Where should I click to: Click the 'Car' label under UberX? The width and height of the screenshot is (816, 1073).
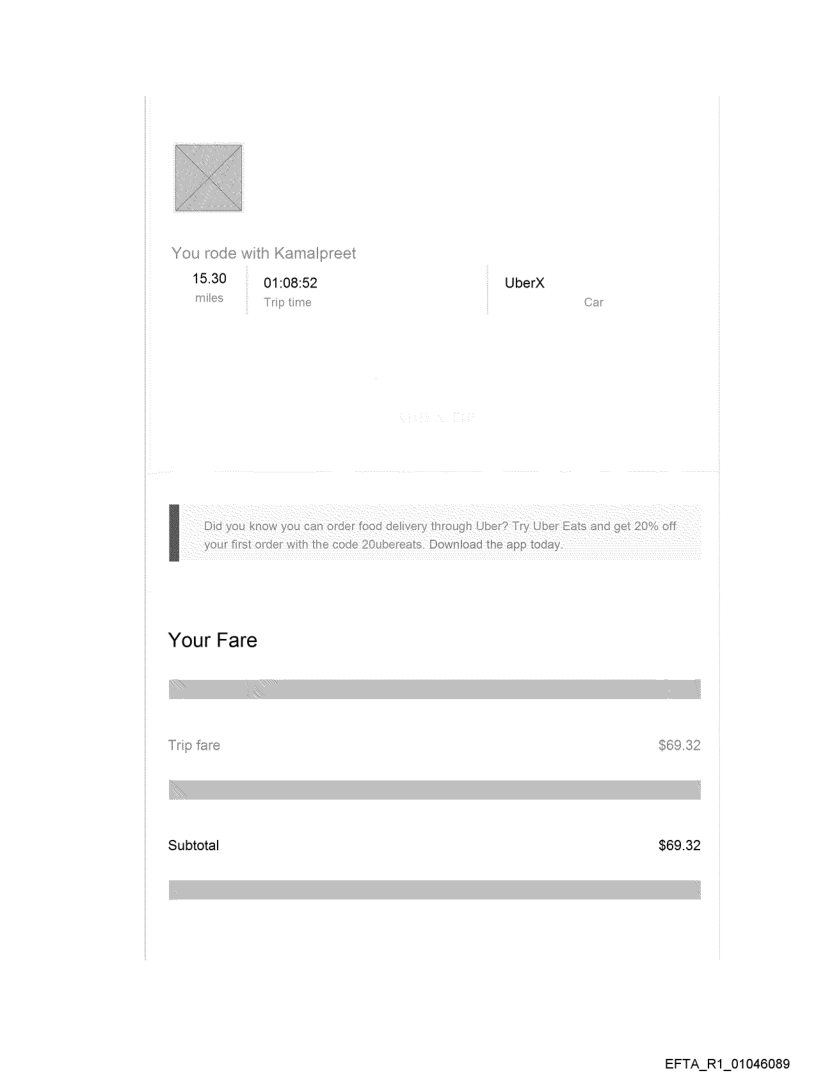click(x=593, y=302)
